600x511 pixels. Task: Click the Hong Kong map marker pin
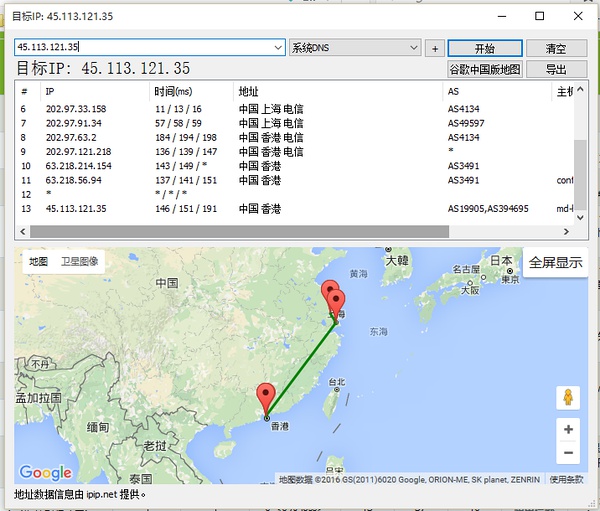pyautogui.click(x=265, y=397)
